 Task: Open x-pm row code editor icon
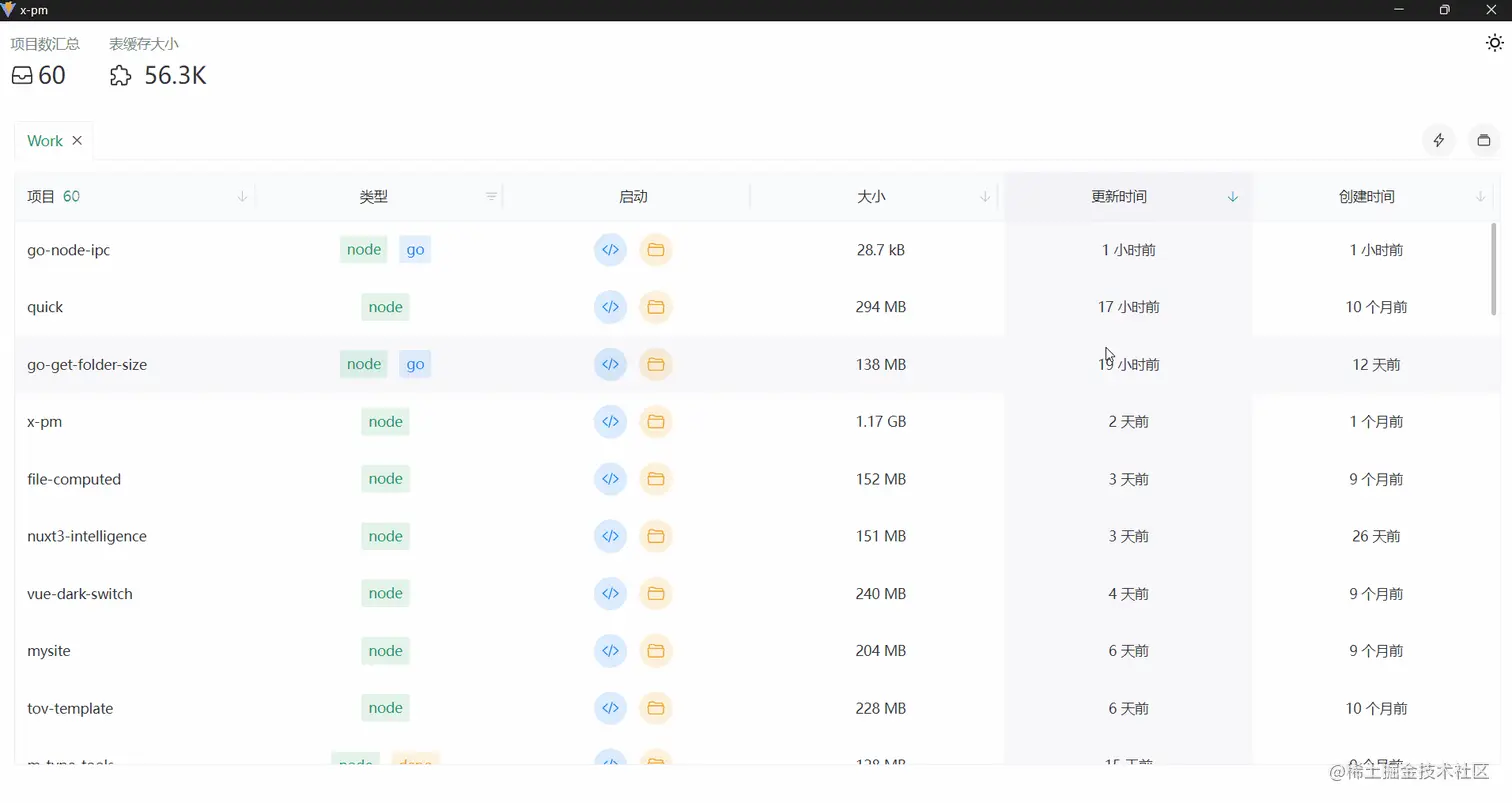(x=610, y=422)
